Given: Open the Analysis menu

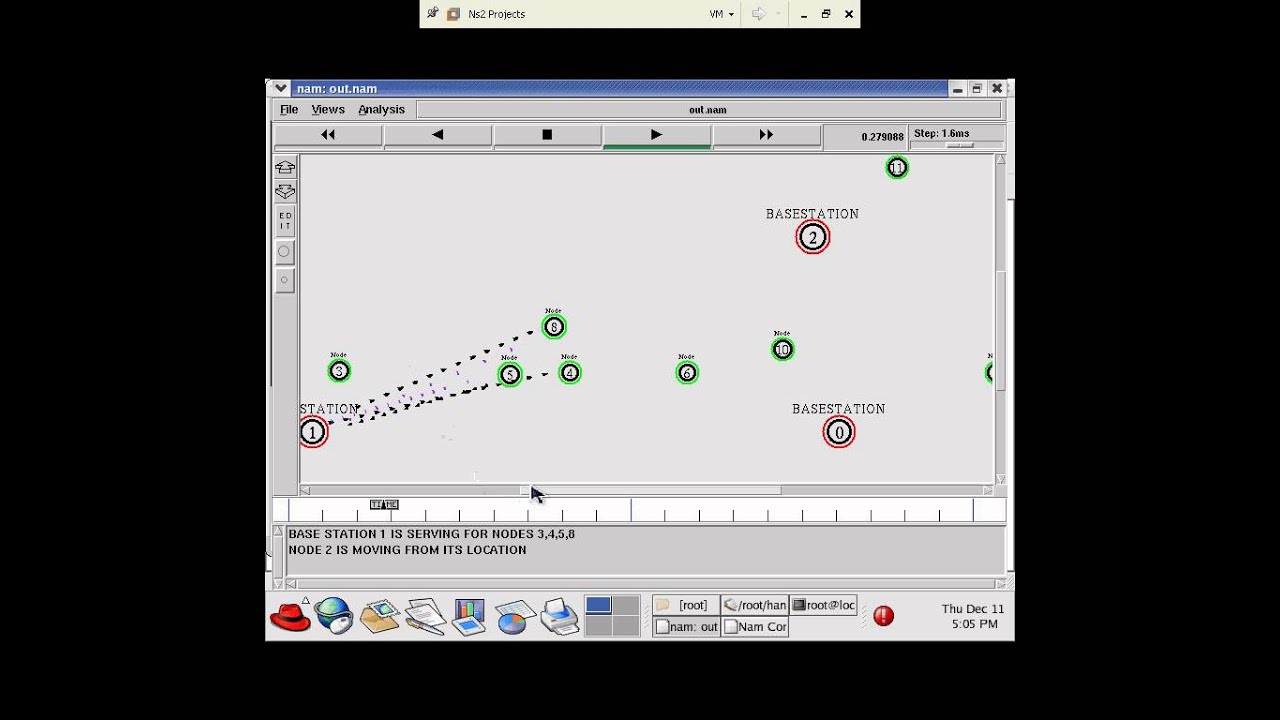Looking at the screenshot, I should tap(382, 110).
